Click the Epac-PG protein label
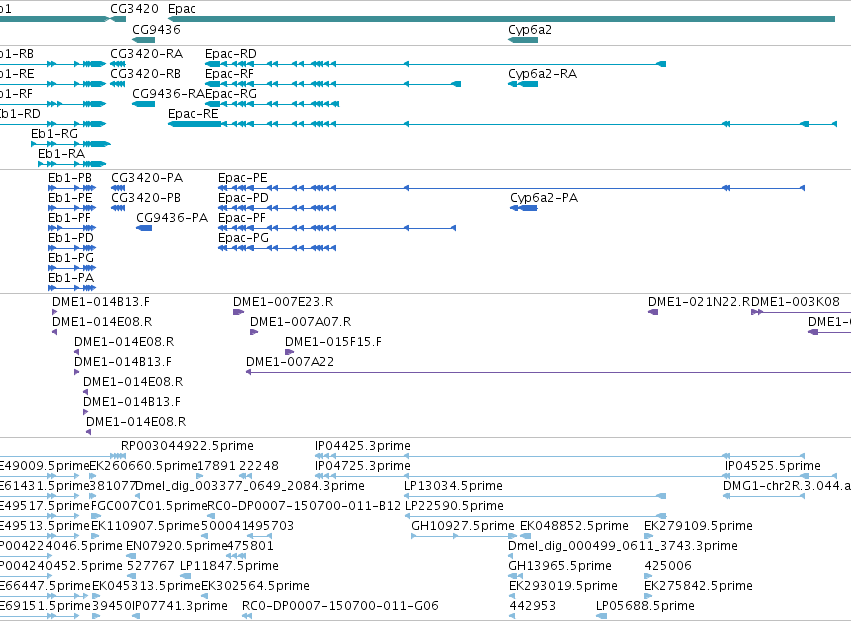 tap(243, 238)
